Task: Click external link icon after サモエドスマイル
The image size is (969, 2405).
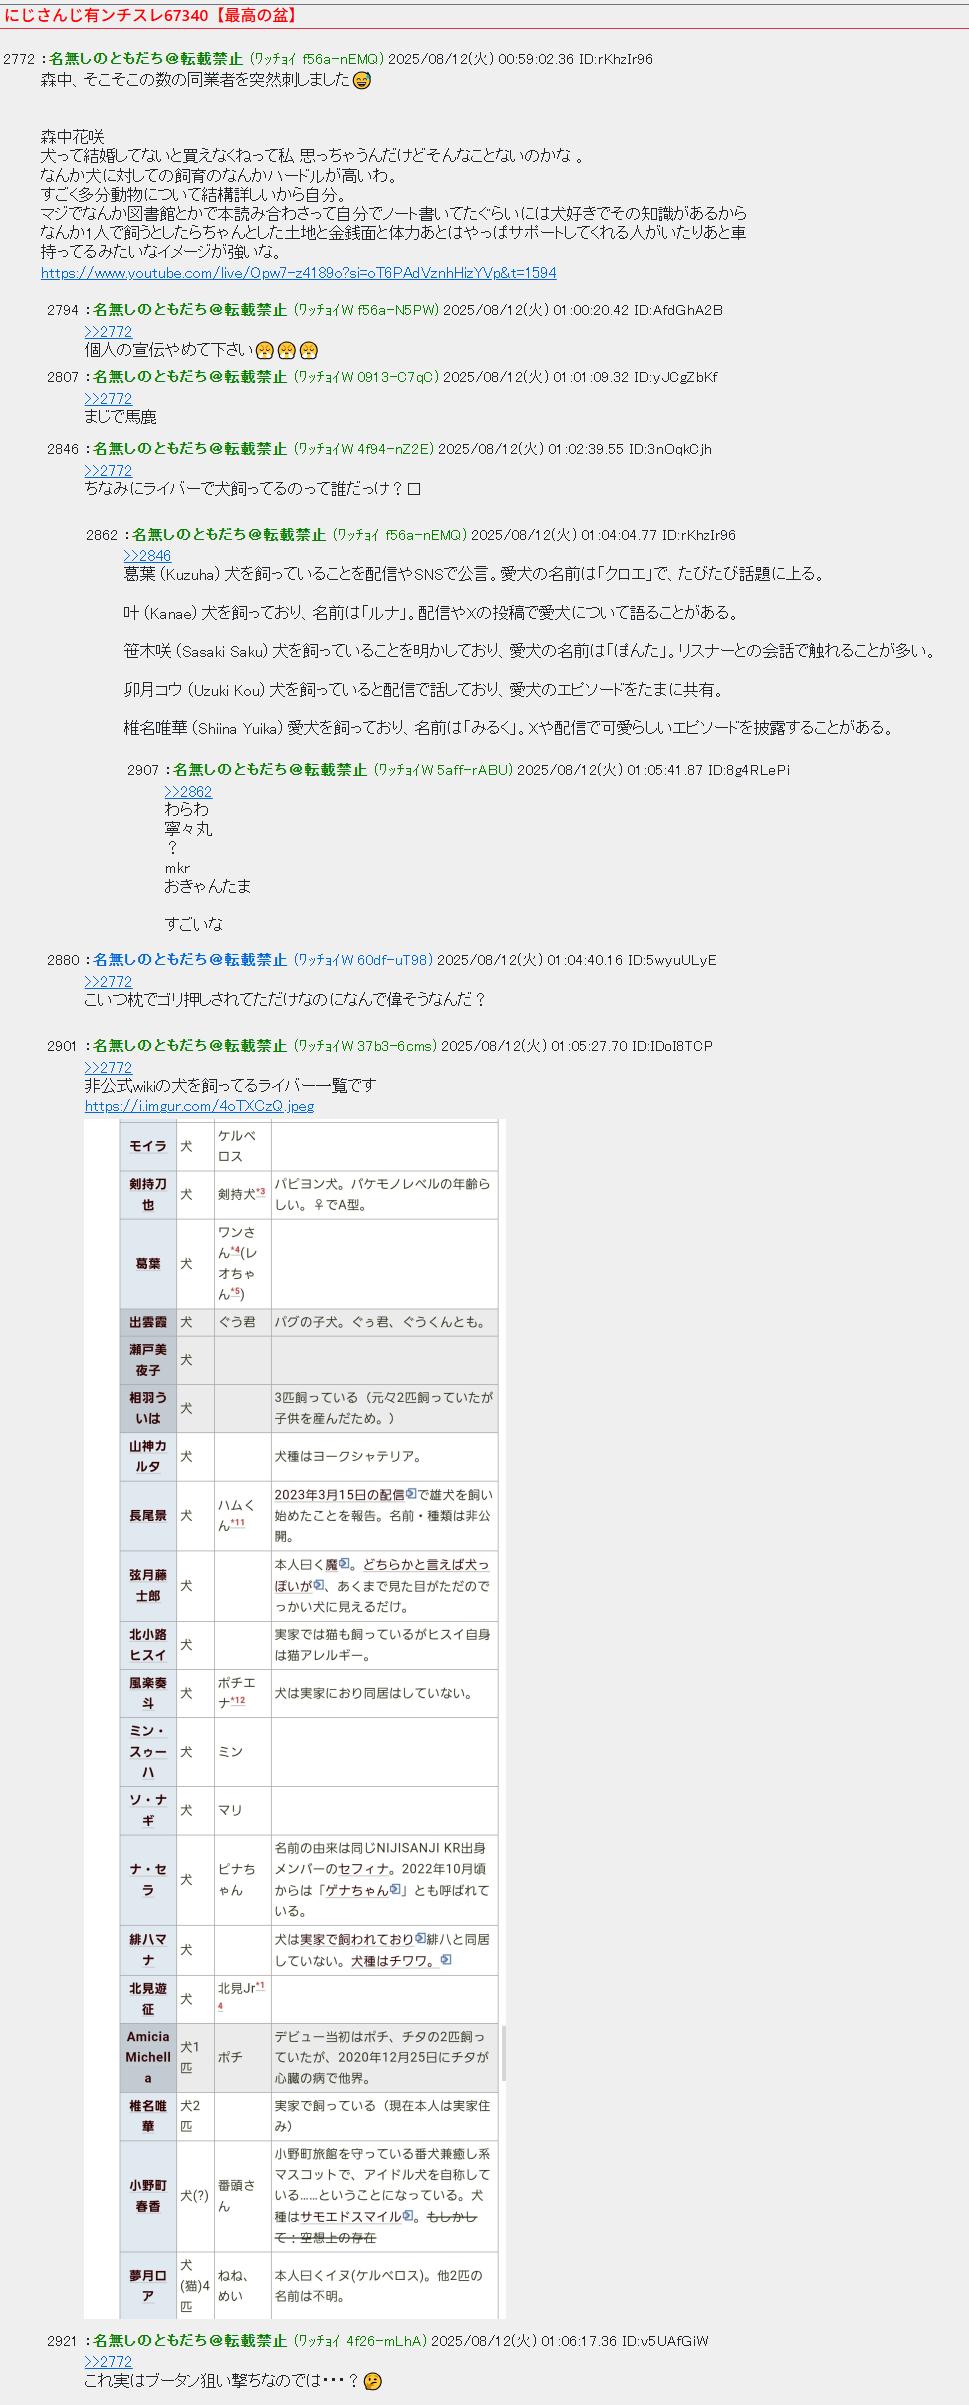Action: [x=408, y=2215]
